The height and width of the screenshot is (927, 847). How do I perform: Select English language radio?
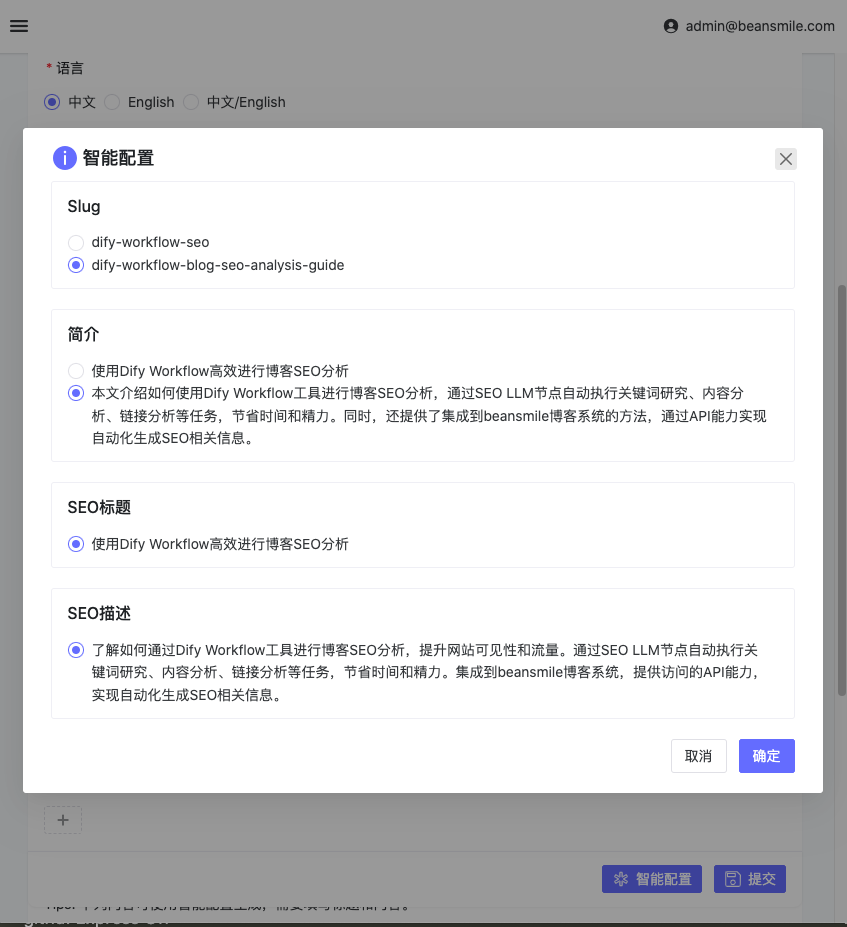[112, 102]
